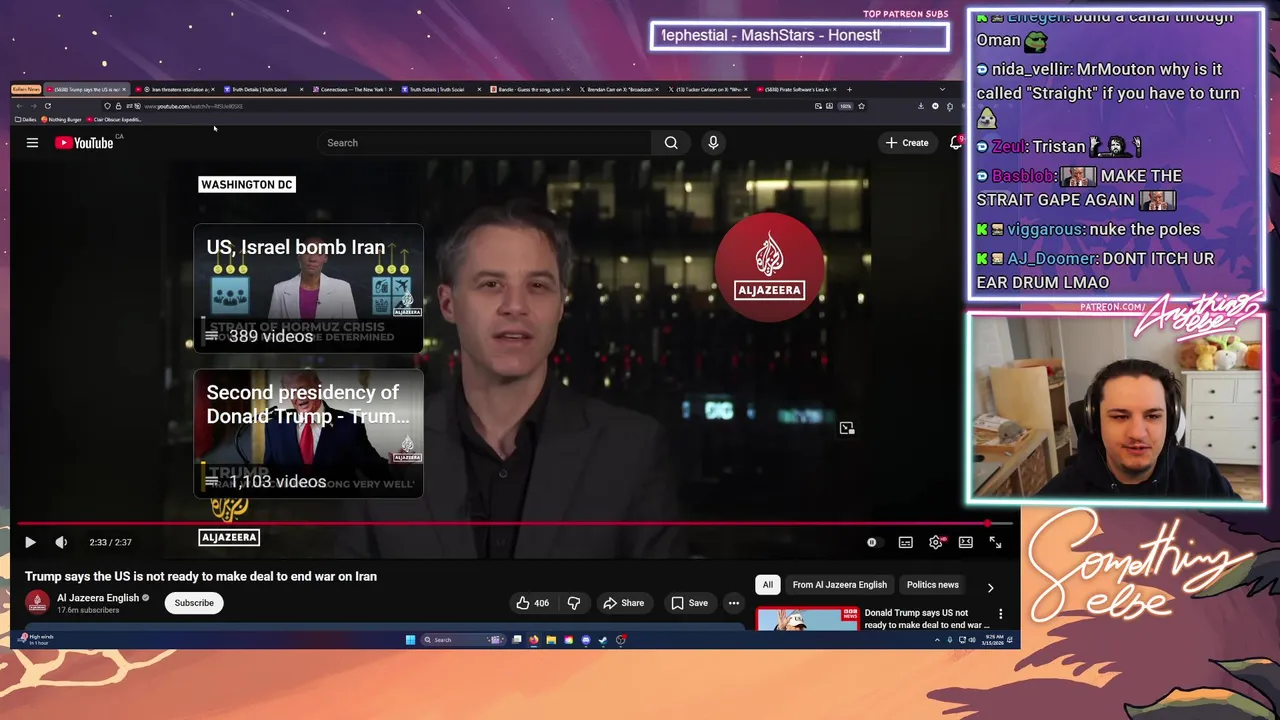1280x720 pixels.
Task: Open the Create button
Action: (907, 143)
